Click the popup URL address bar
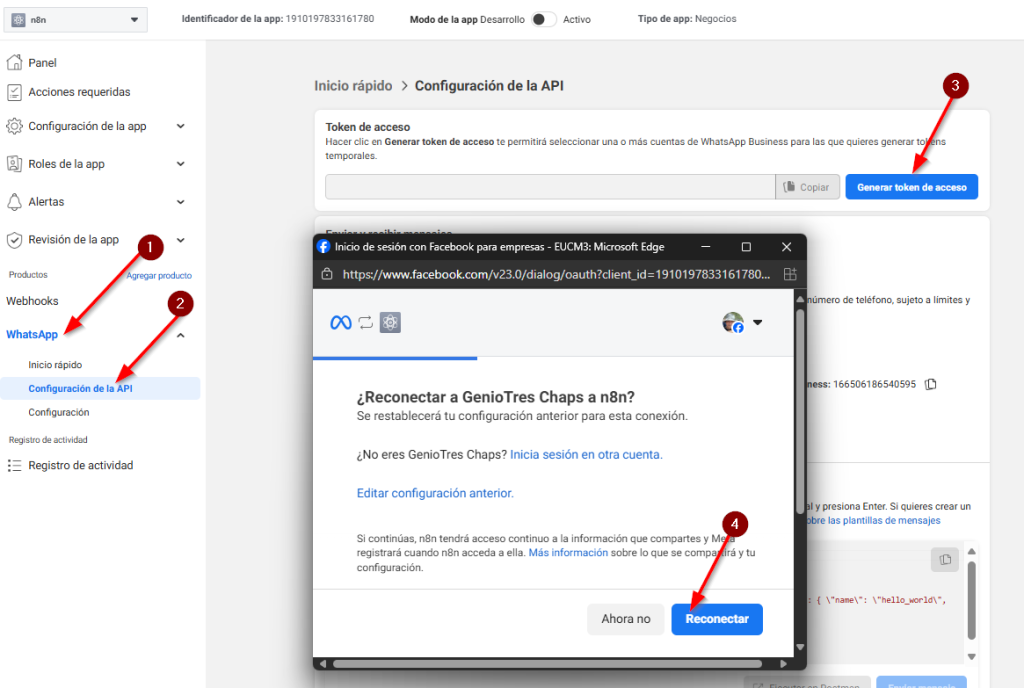 tap(556, 274)
